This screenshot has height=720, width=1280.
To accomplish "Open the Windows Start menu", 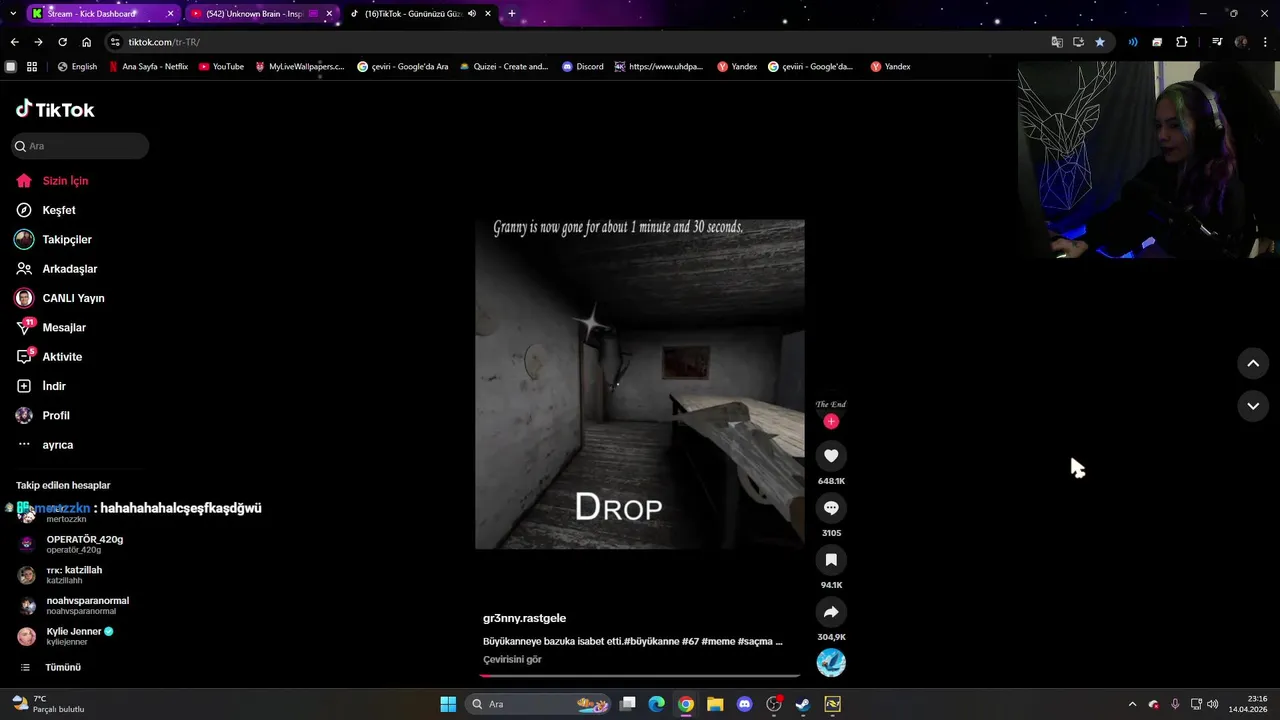I will point(448,704).
